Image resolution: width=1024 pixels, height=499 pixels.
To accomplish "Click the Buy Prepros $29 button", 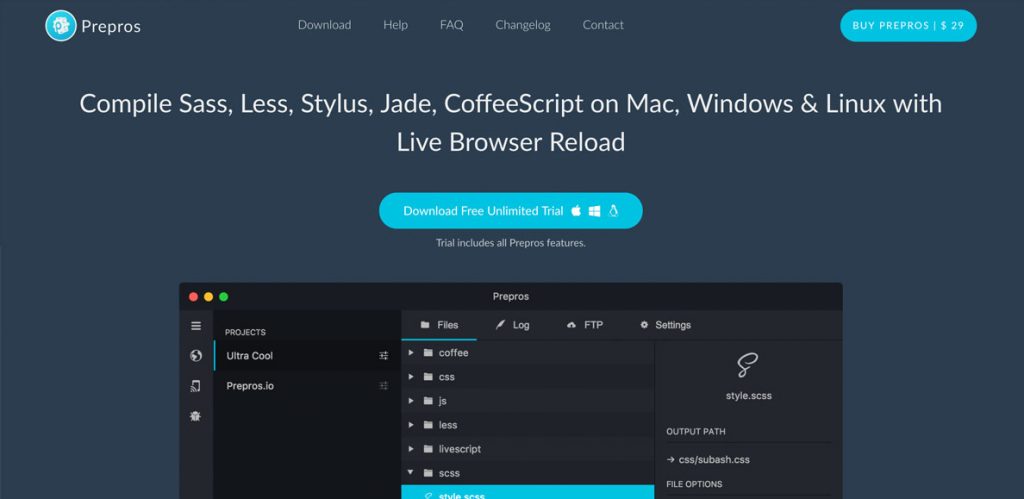I will click(907, 26).
